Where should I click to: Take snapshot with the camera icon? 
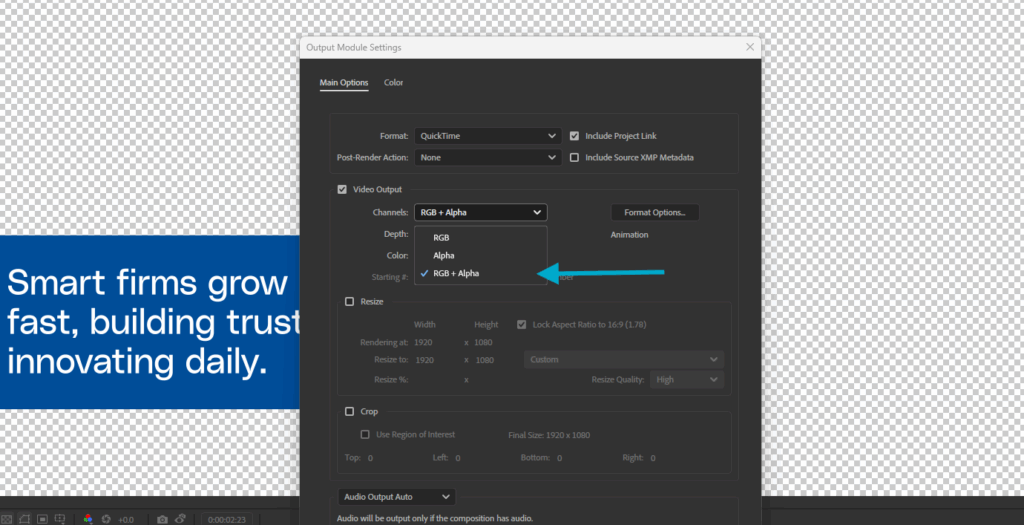pyautogui.click(x=162, y=519)
